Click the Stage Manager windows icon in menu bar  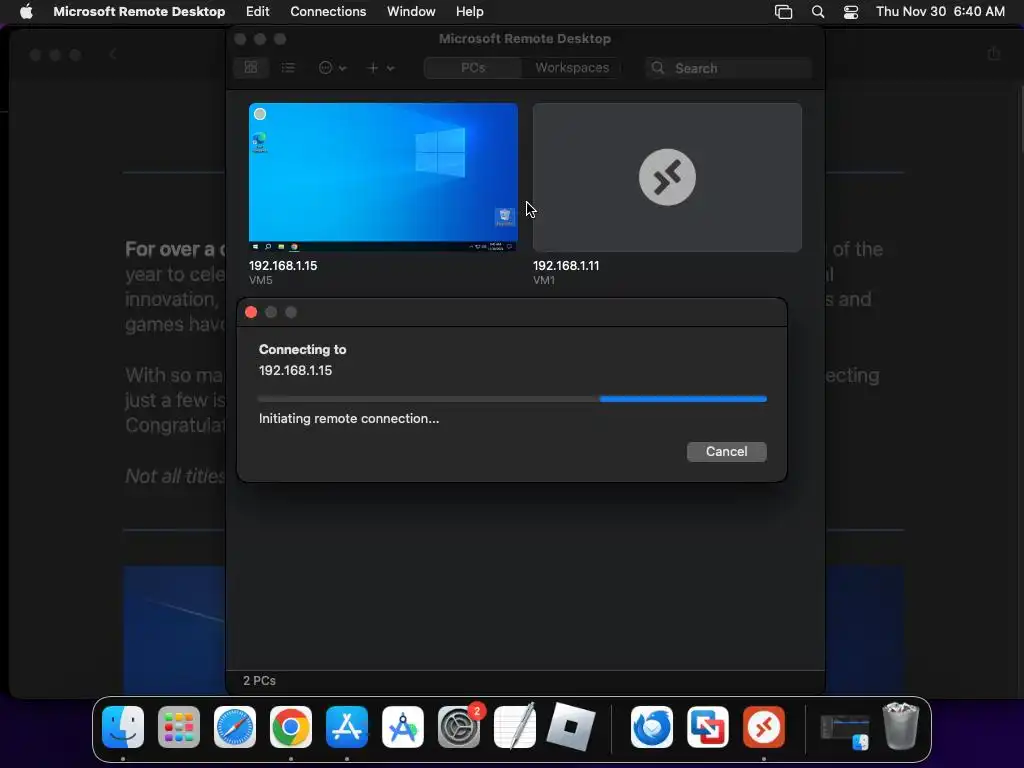point(783,12)
